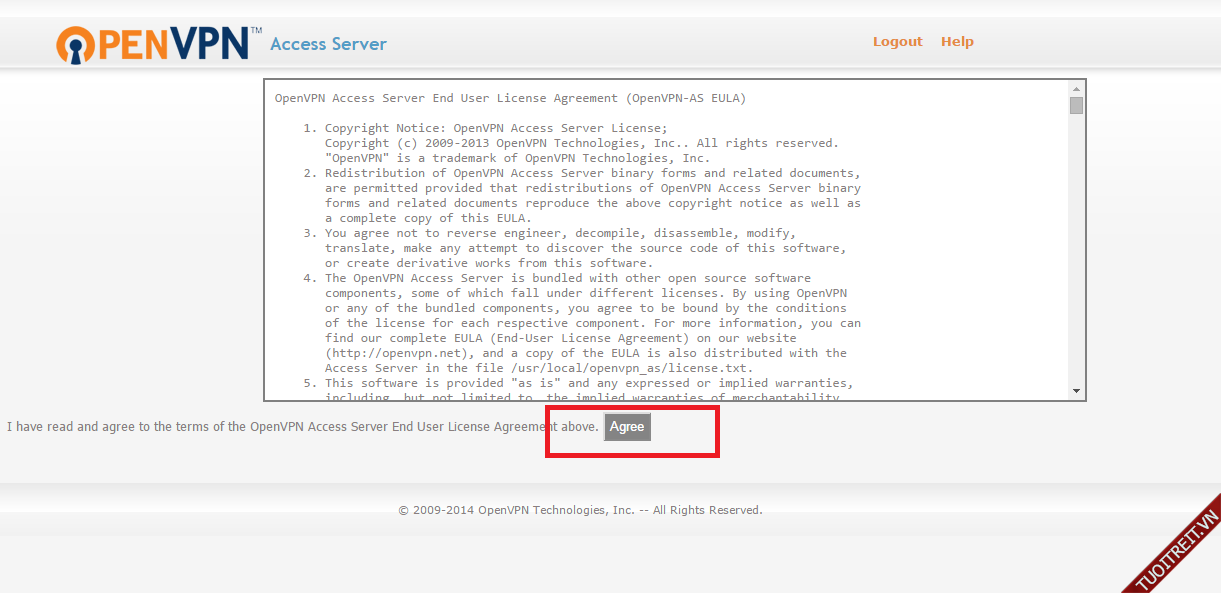Click the Access Server header title
1221x593 pixels.
pos(328,44)
